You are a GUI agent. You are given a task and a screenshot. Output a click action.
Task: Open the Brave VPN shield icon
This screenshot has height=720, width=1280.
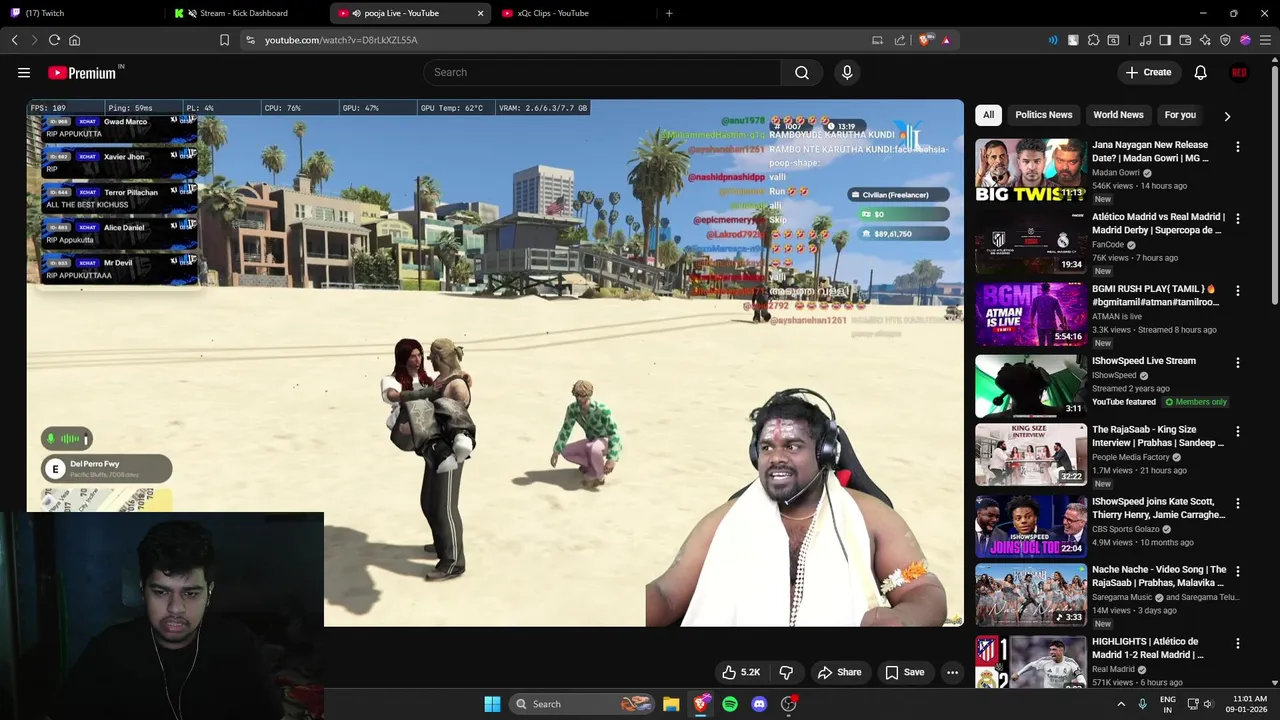1225,40
